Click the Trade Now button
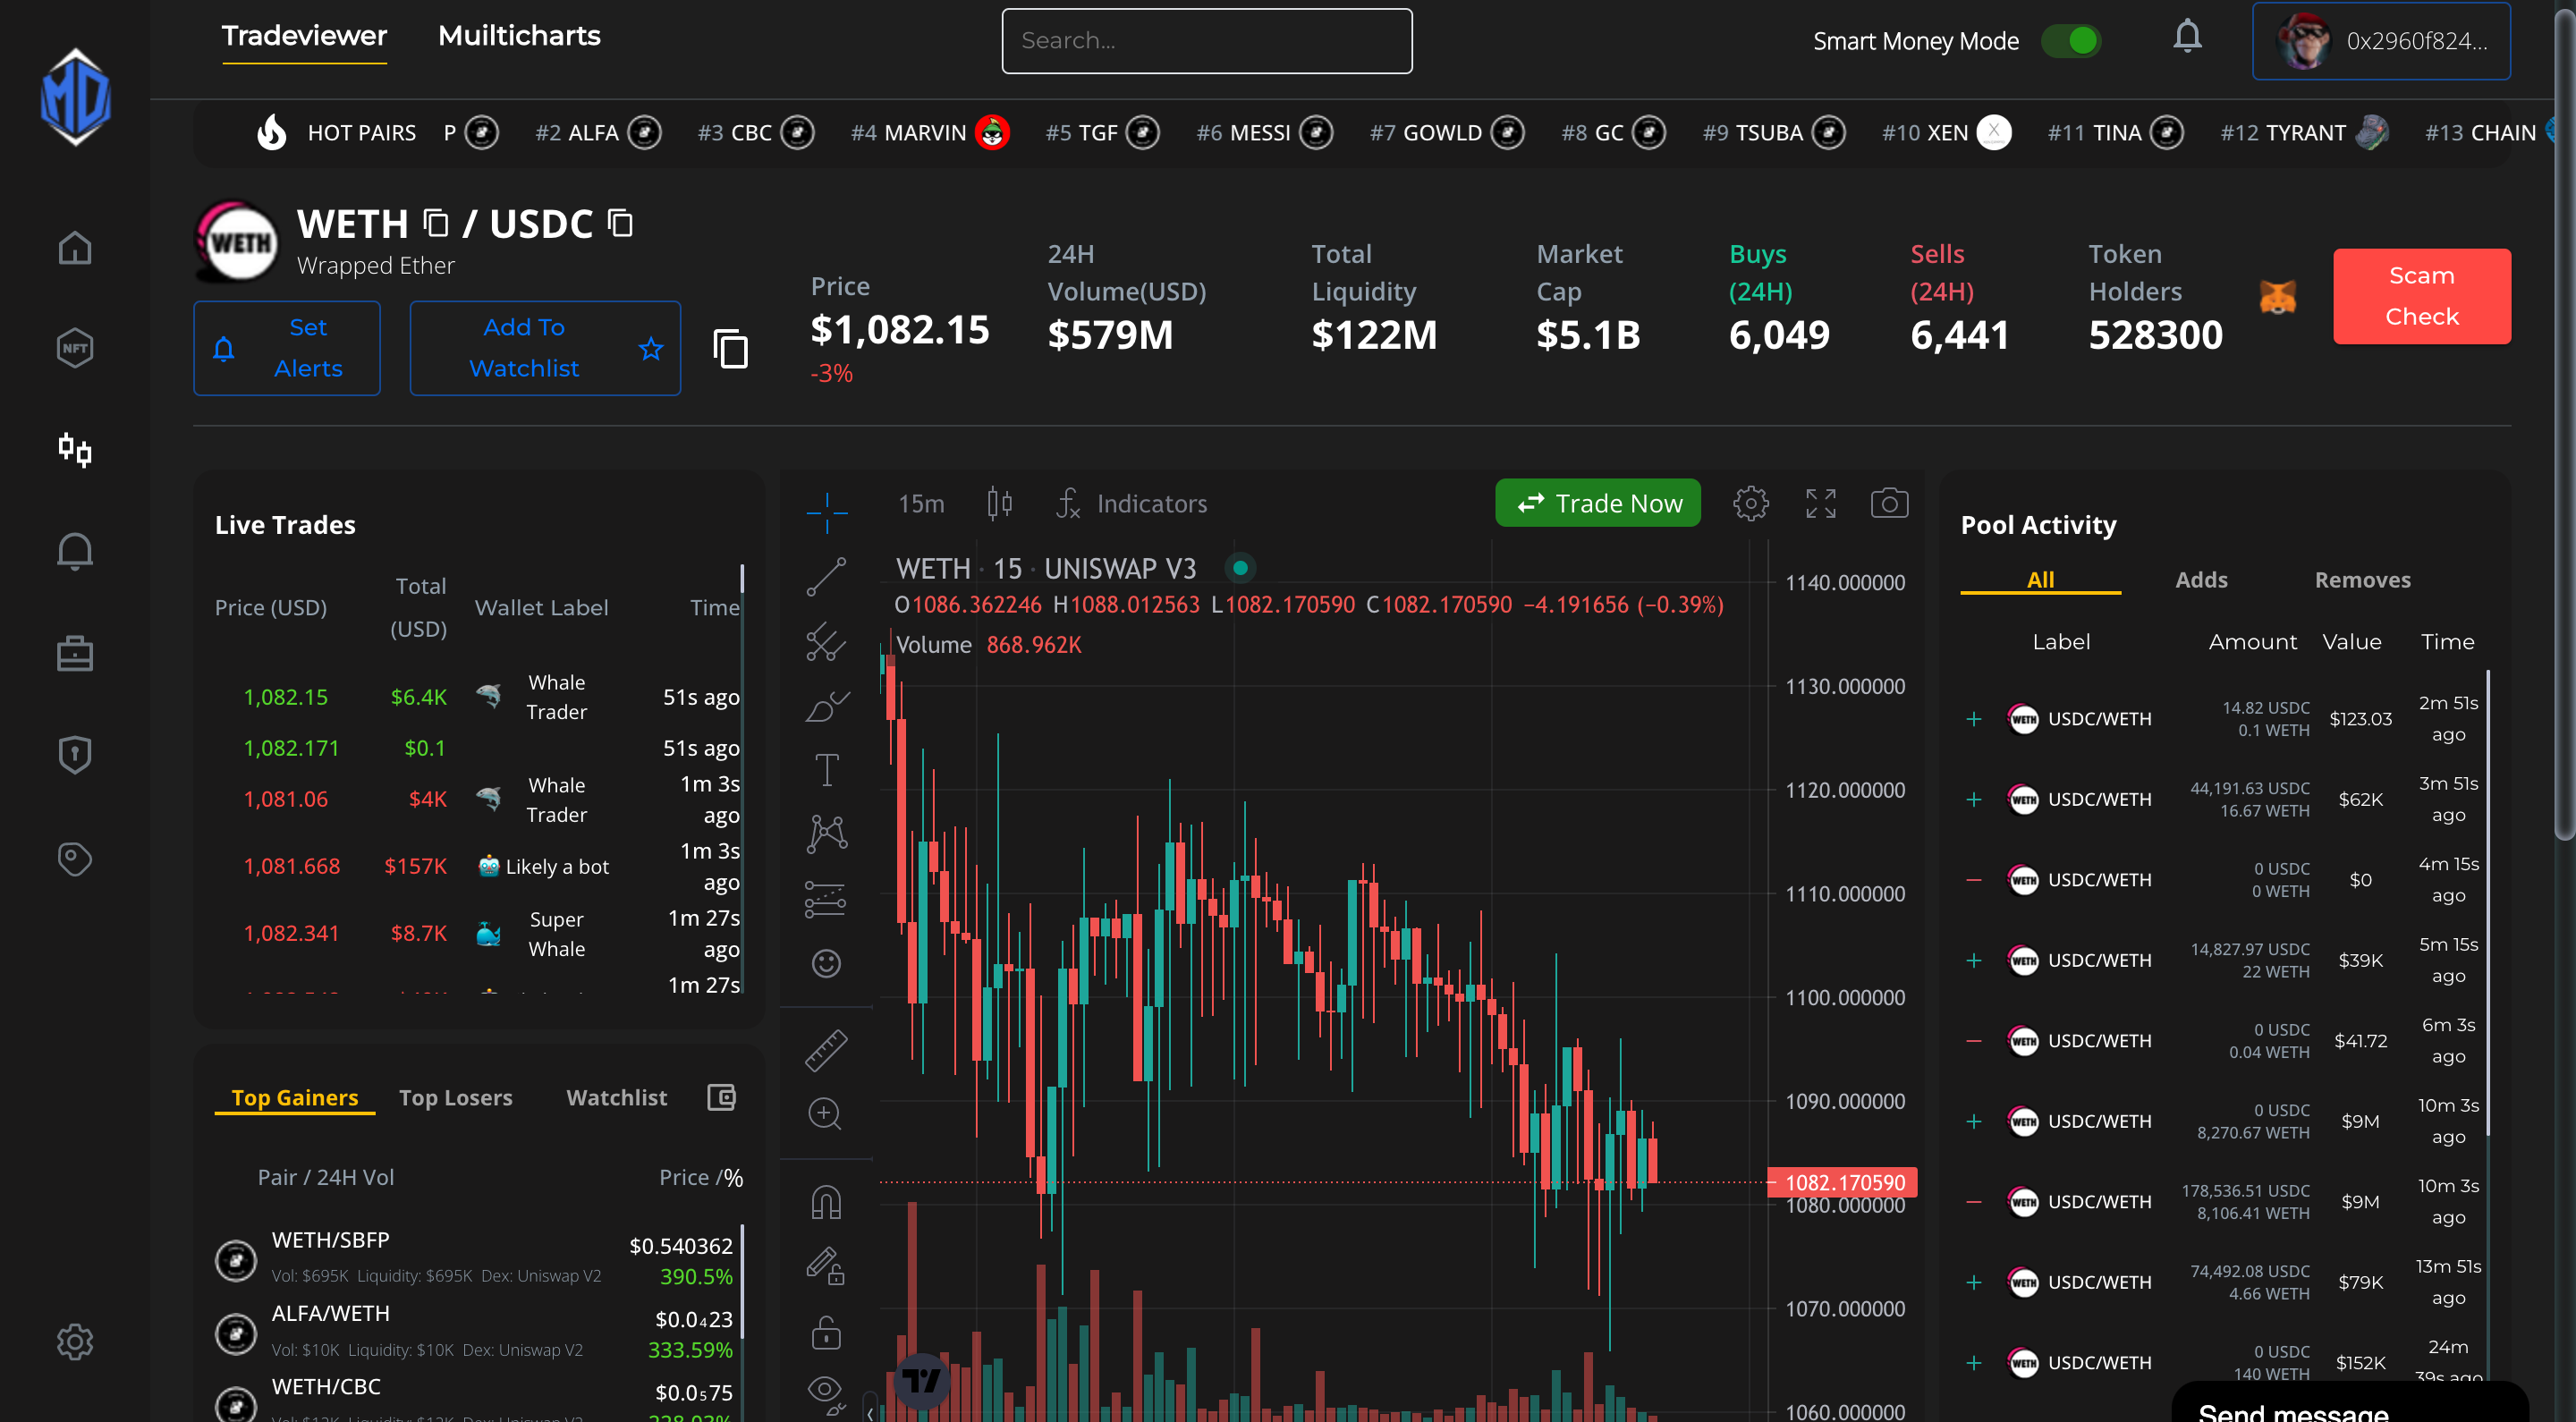Image resolution: width=2576 pixels, height=1422 pixels. 1597,503
